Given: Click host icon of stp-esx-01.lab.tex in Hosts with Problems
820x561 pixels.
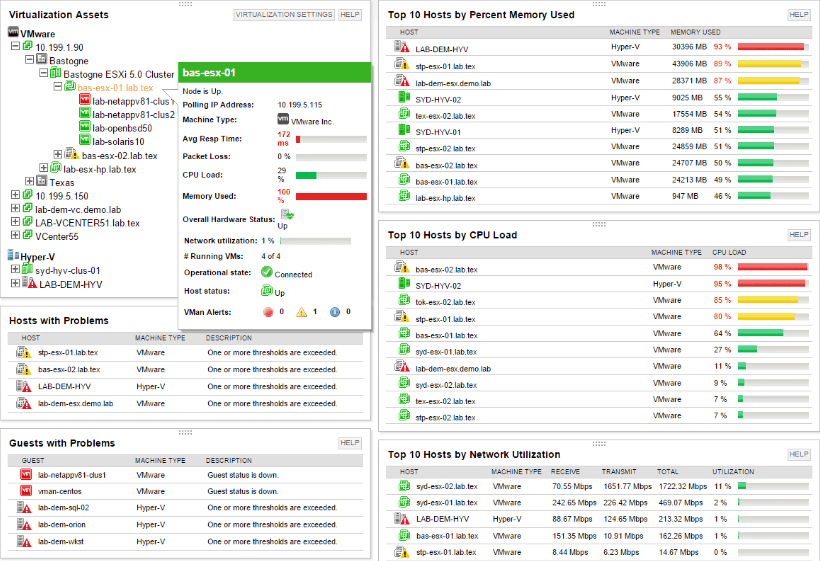Looking at the screenshot, I should tap(24, 353).
